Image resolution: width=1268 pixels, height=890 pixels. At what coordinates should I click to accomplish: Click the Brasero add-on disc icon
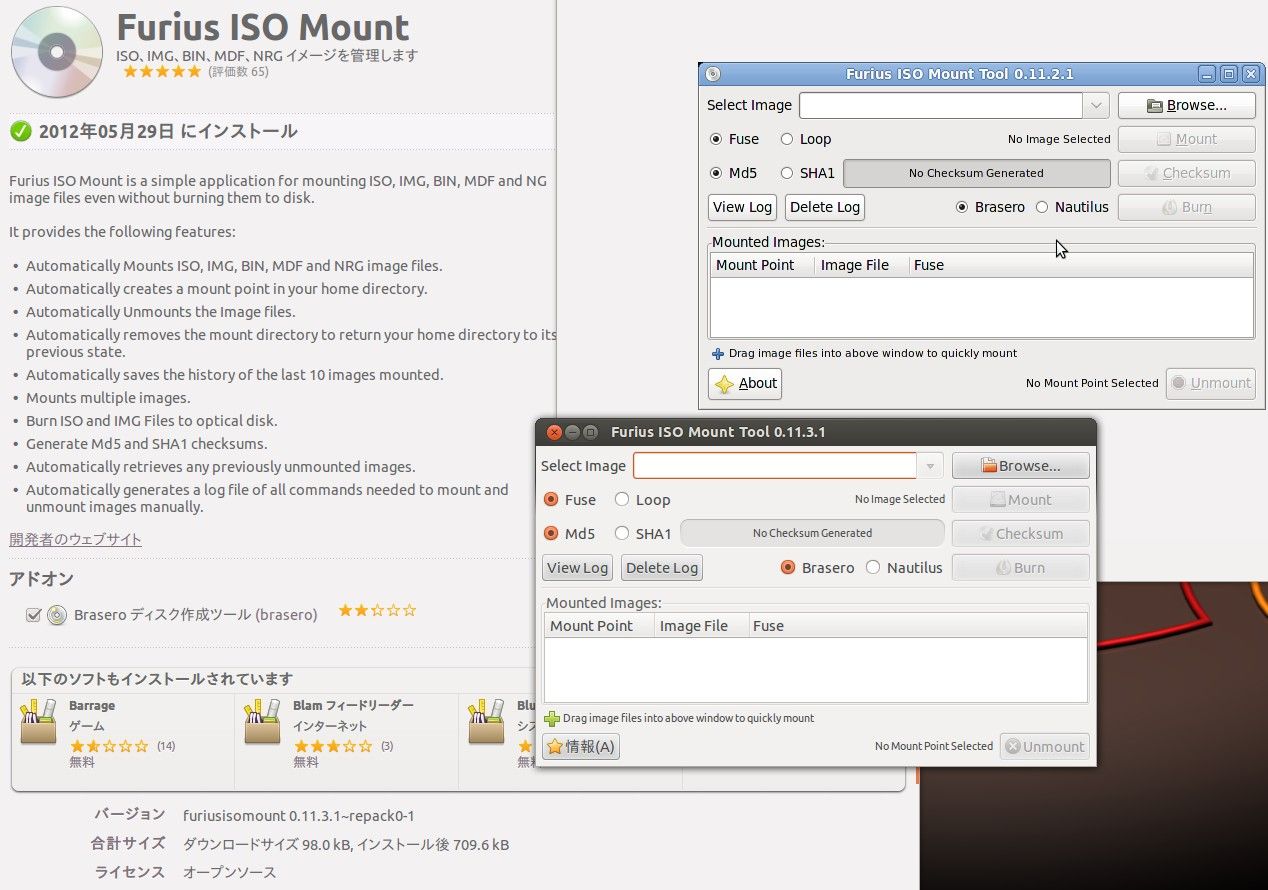click(x=57, y=615)
